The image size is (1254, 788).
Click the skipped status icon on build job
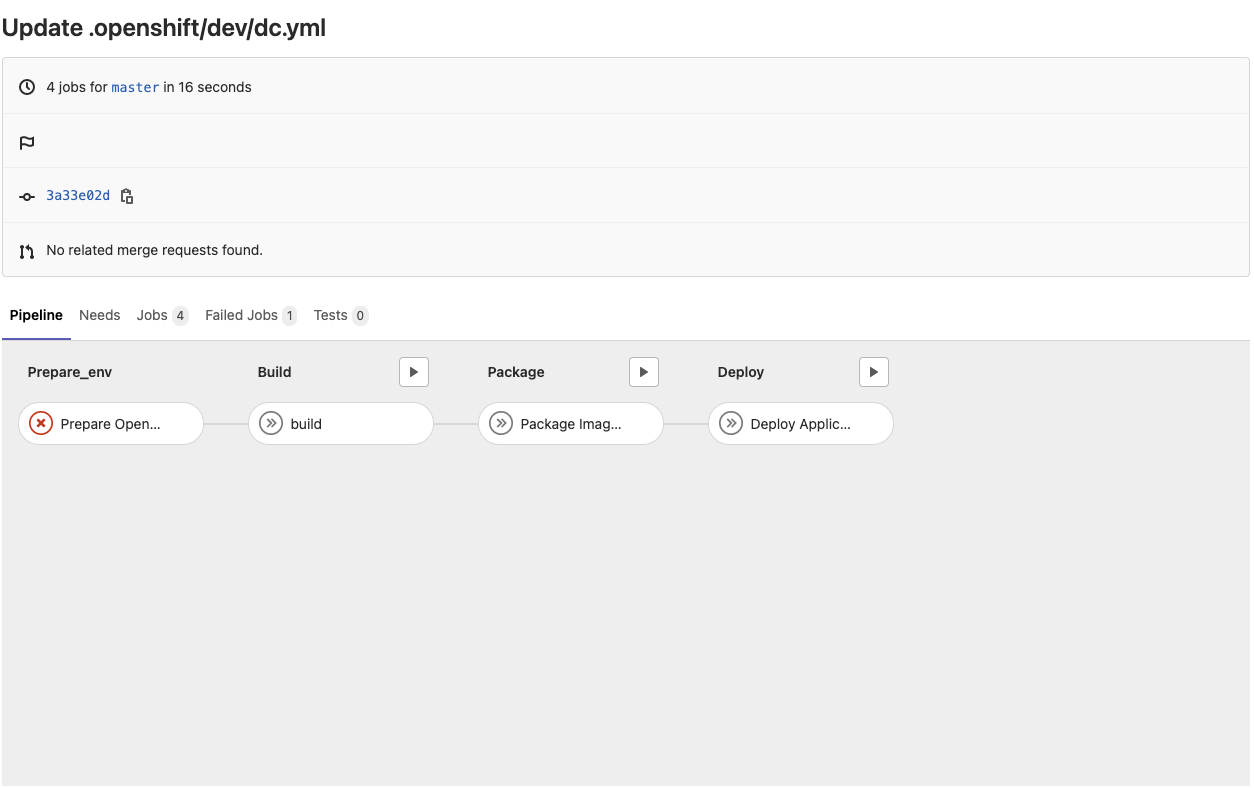tap(271, 424)
